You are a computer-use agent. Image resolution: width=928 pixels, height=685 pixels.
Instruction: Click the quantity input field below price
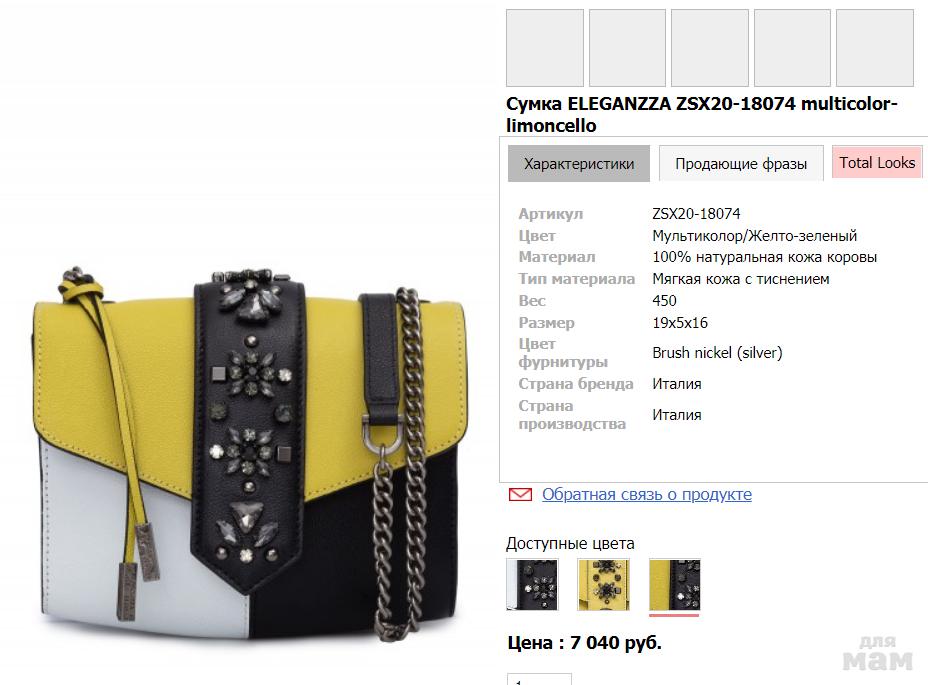tap(539, 679)
